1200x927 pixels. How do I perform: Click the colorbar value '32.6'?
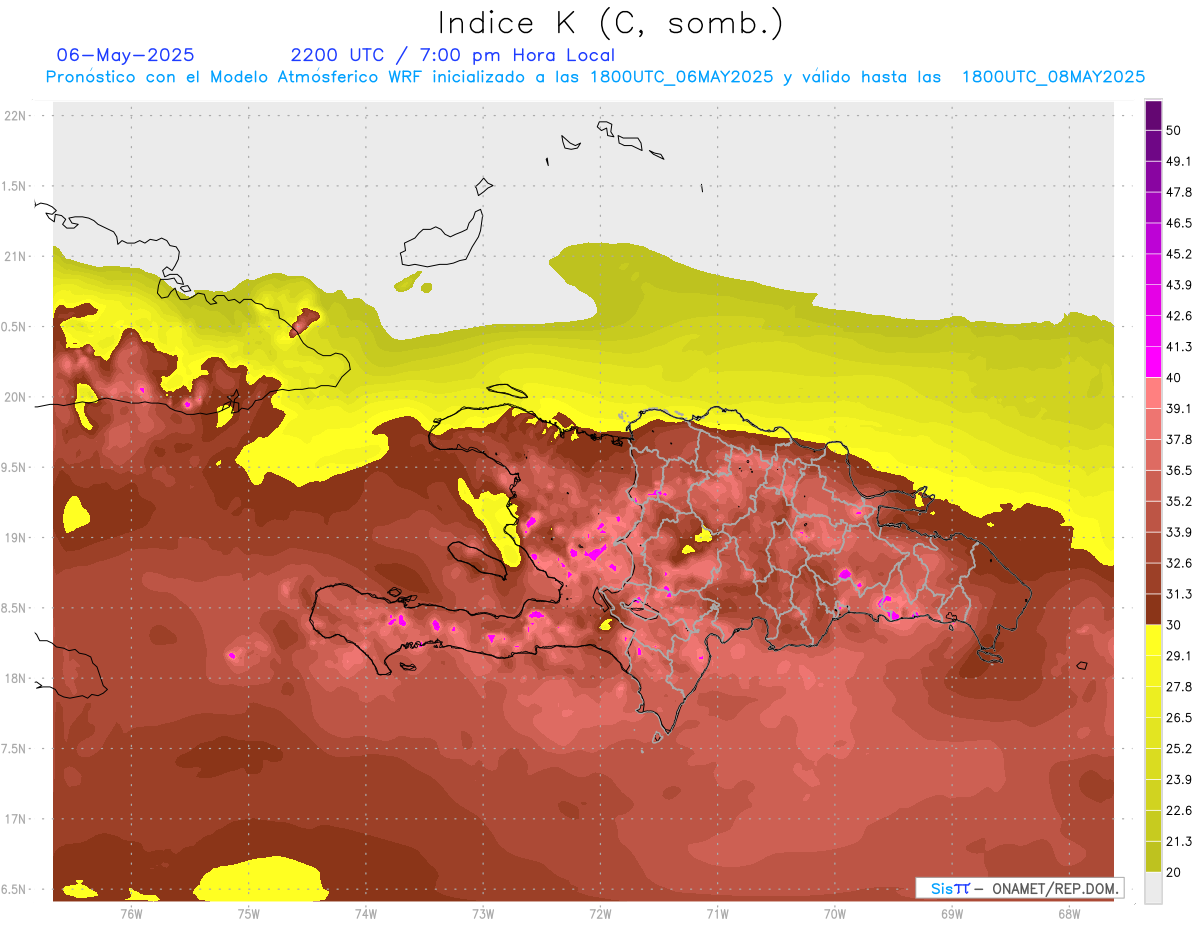coord(1178,563)
